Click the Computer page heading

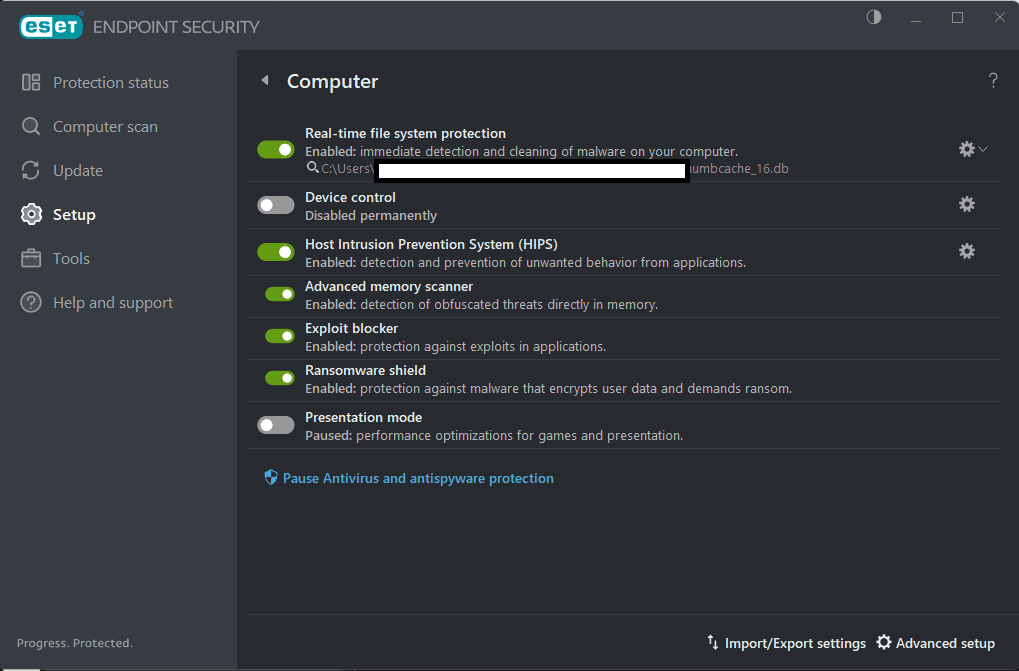[332, 81]
